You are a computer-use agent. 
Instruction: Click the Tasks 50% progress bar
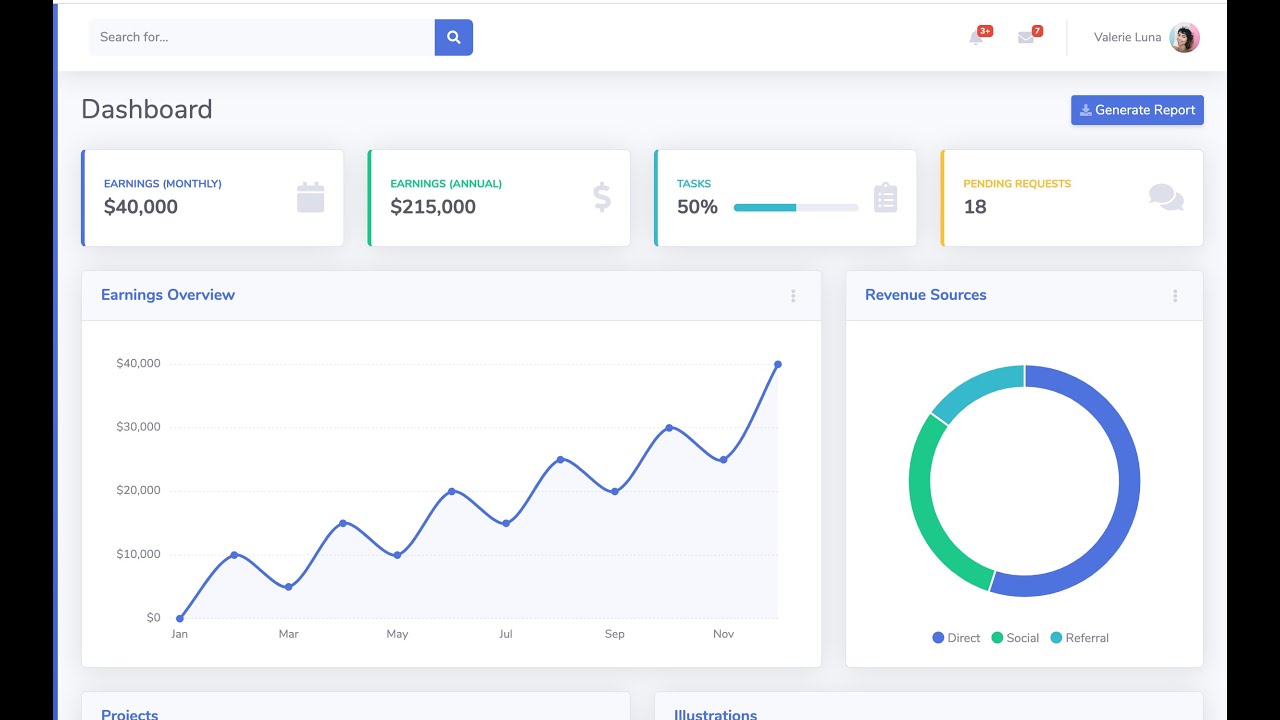tap(796, 208)
